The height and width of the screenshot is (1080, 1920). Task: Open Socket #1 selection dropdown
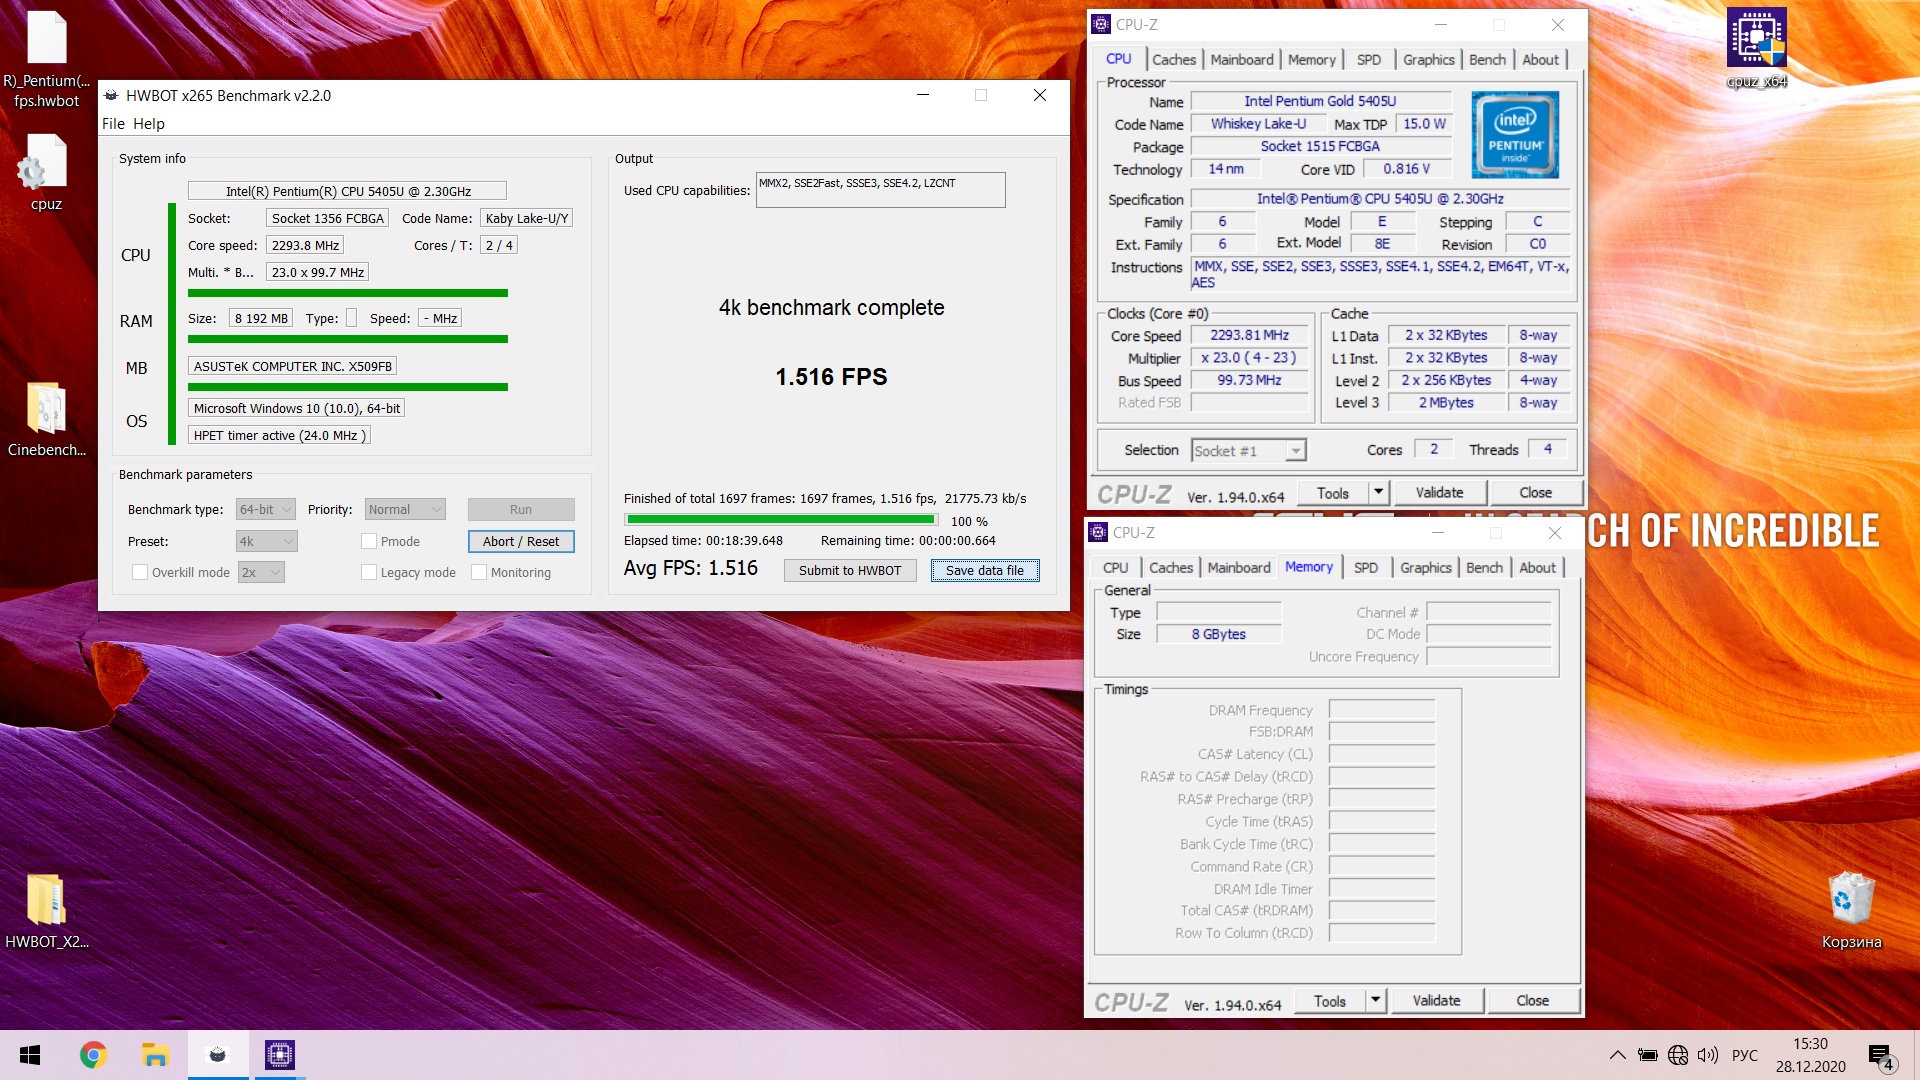[1249, 451]
